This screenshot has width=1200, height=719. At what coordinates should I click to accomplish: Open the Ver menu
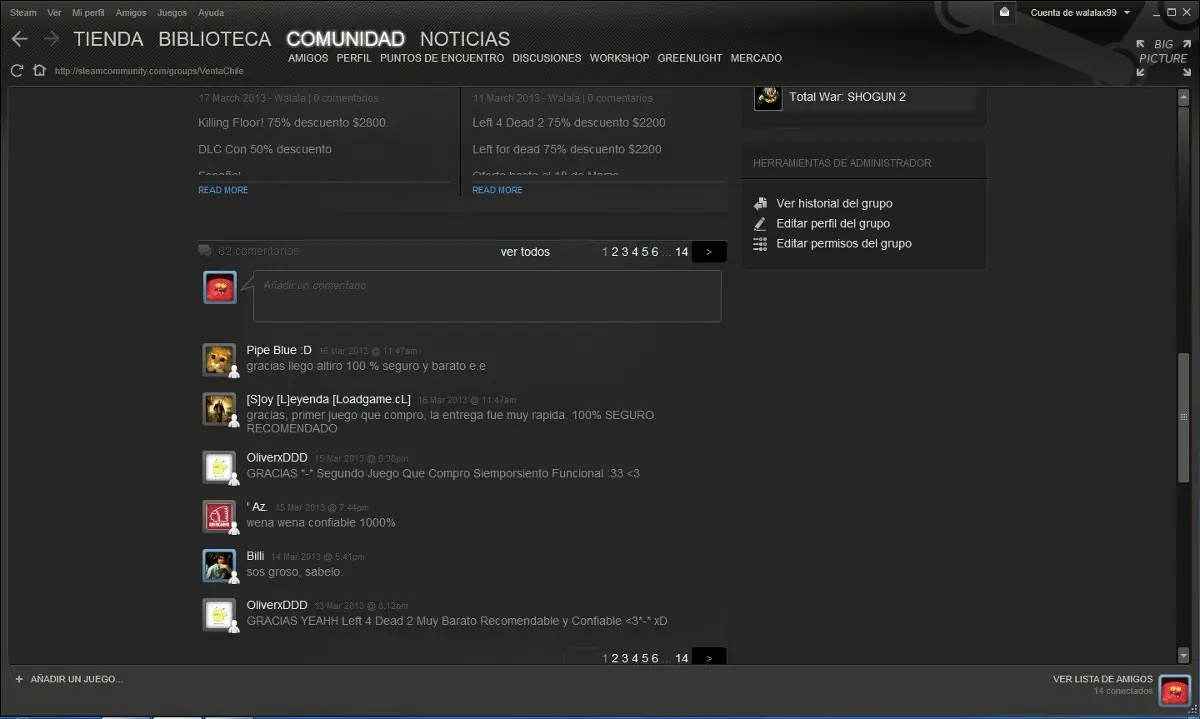(x=55, y=13)
